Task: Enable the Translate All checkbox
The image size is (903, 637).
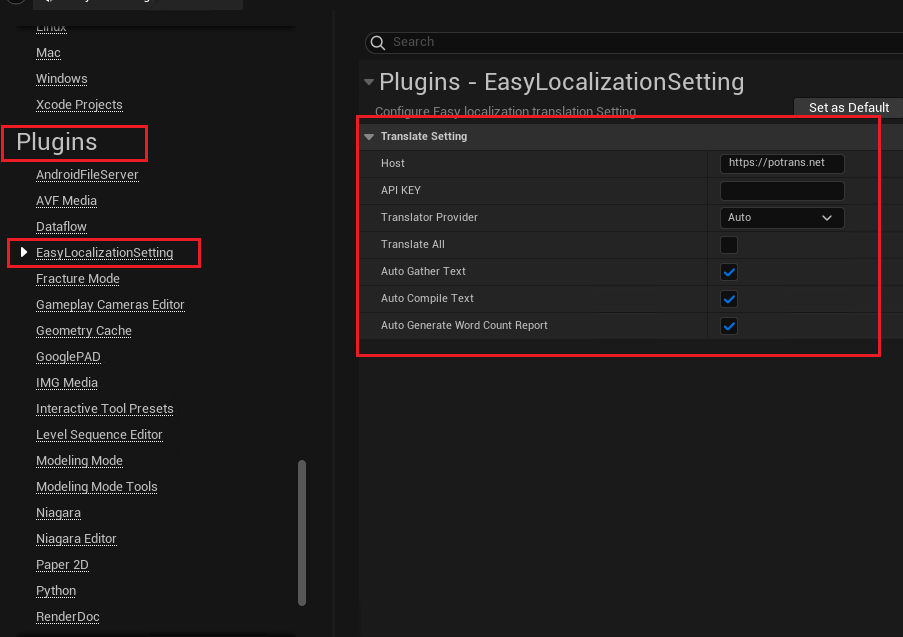Action: point(729,245)
